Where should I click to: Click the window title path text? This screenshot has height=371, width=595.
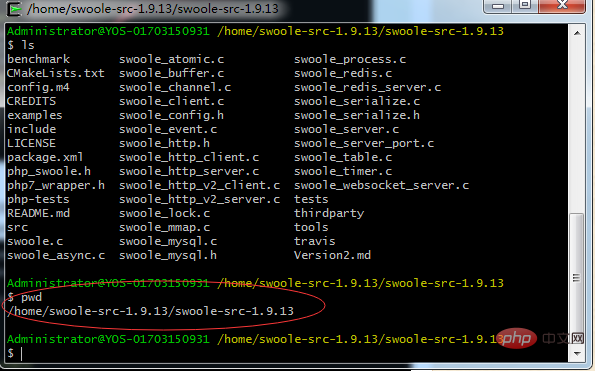pos(153,8)
